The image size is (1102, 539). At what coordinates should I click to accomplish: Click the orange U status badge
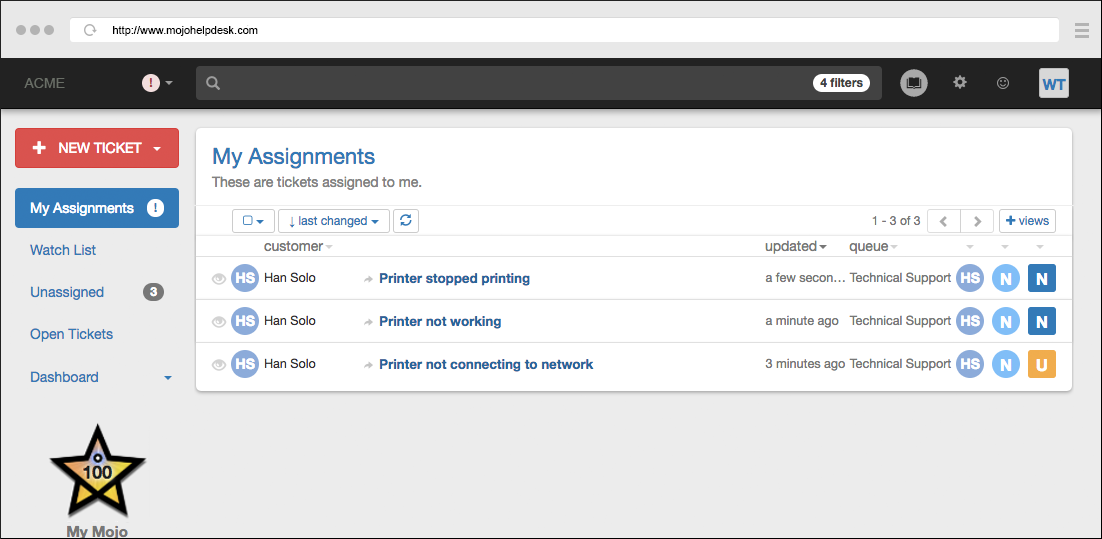[1041, 365]
